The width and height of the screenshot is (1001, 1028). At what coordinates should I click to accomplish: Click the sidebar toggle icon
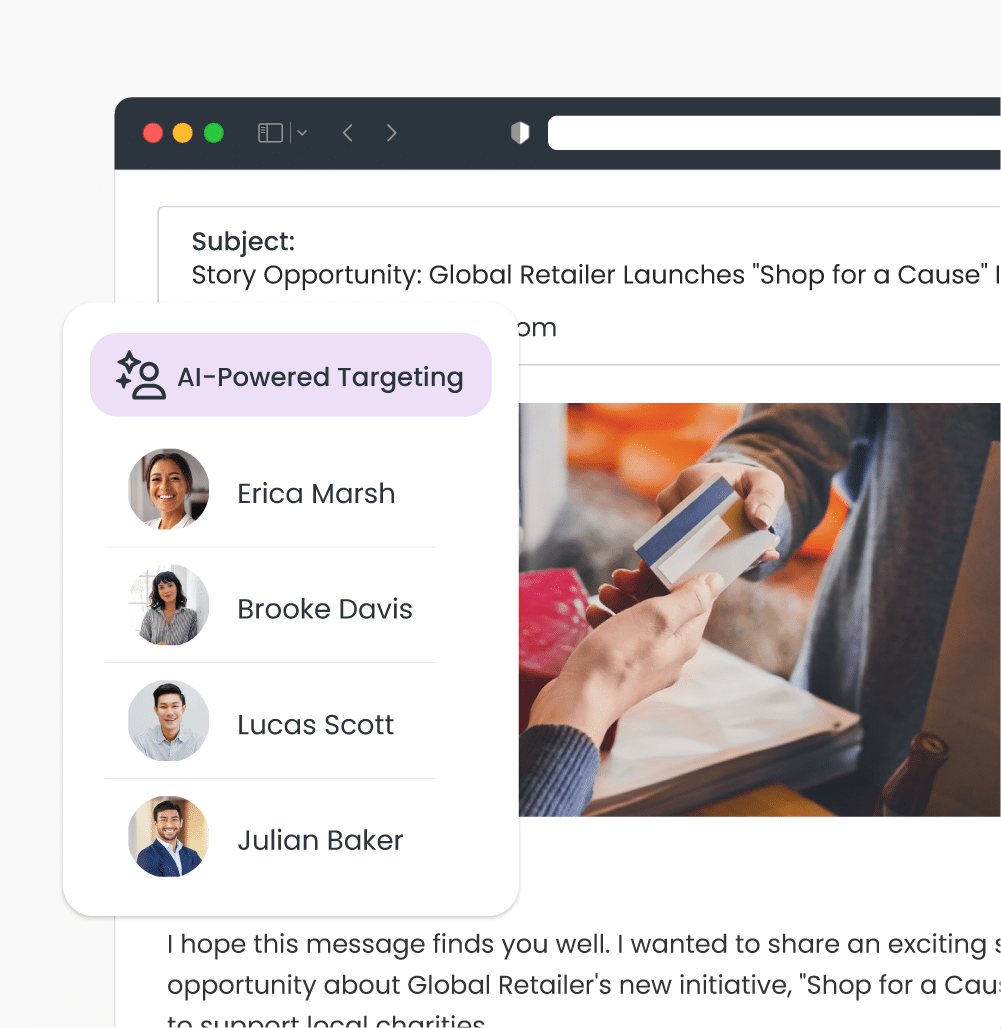pyautogui.click(x=270, y=133)
